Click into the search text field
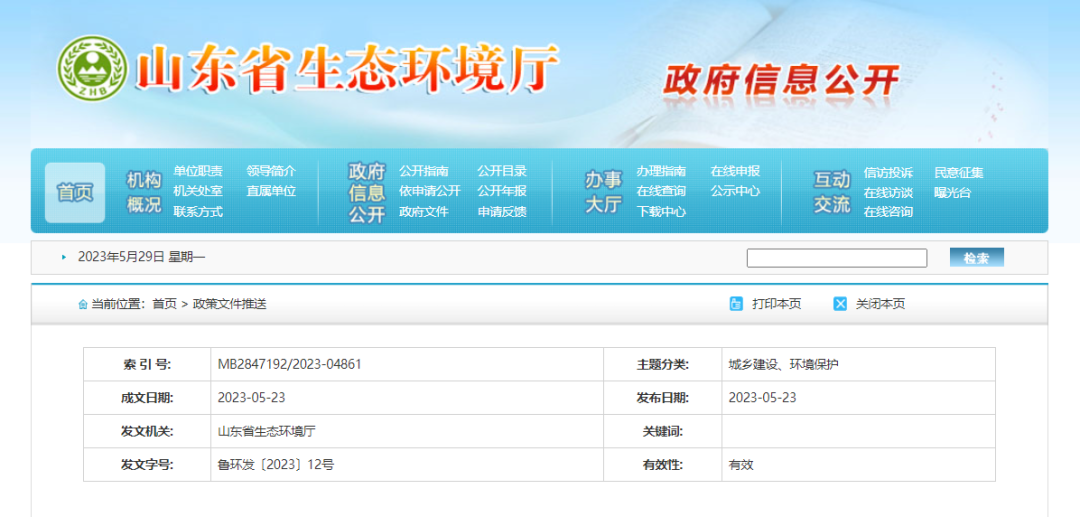 click(x=836, y=258)
